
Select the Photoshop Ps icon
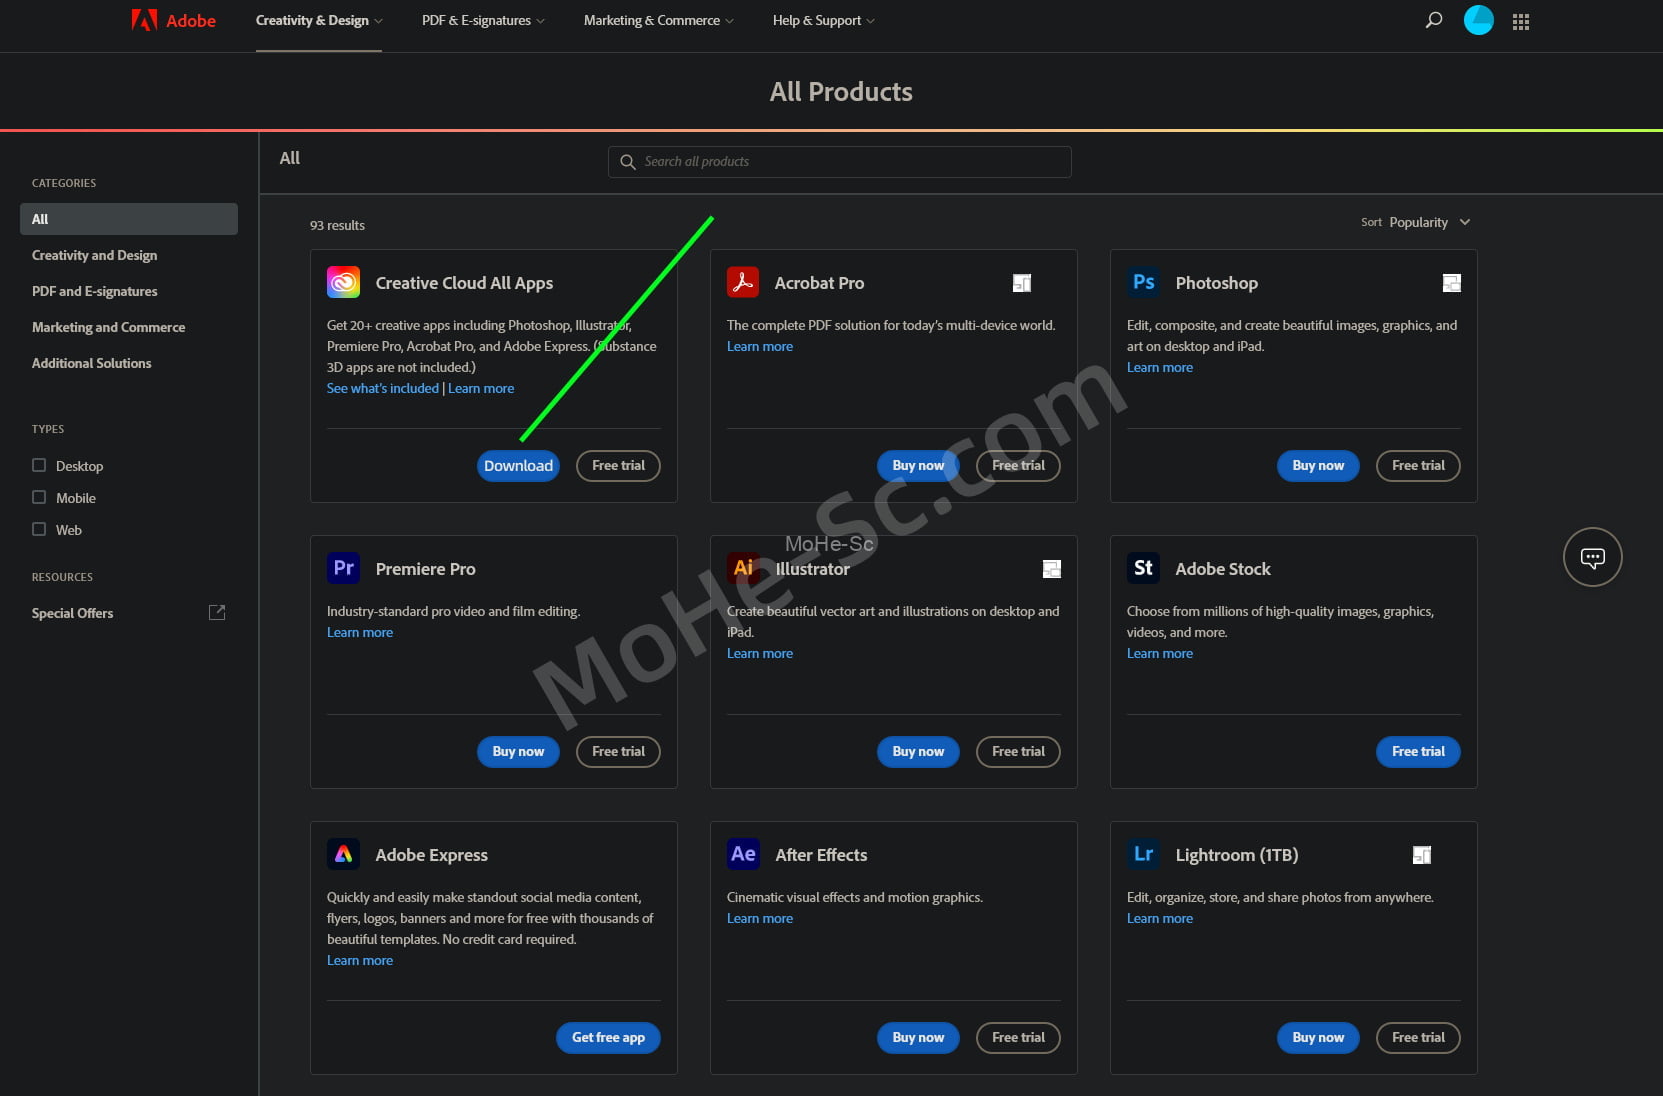tap(1143, 282)
